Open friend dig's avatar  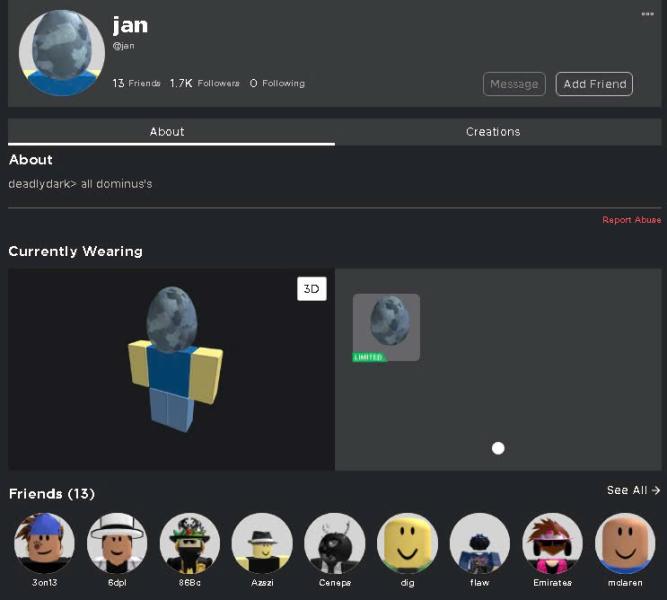[407, 543]
